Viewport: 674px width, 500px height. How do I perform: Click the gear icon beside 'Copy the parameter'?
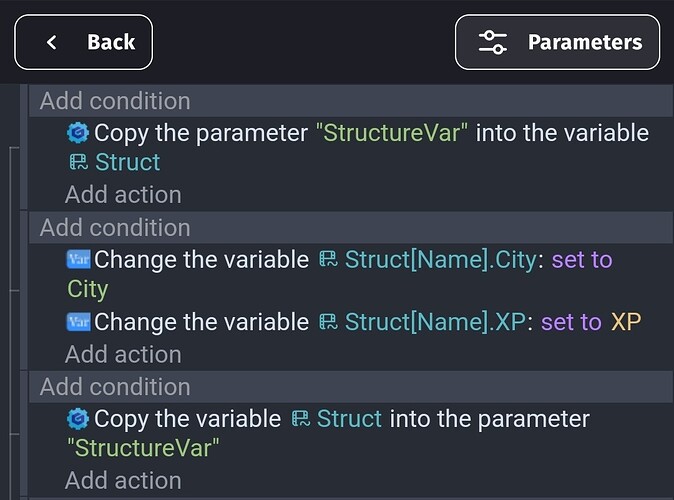78,132
